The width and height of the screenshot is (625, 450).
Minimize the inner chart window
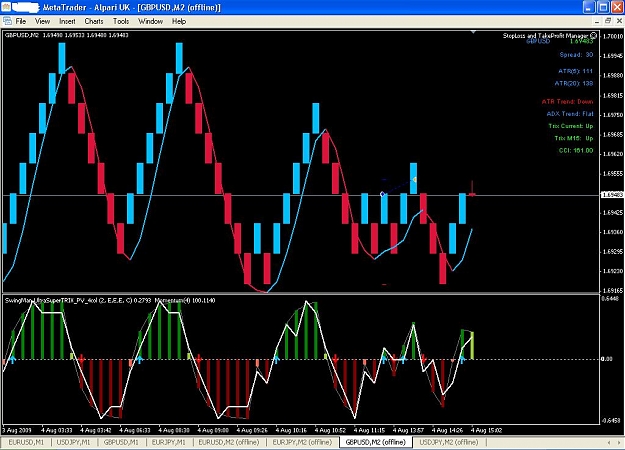[597, 21]
